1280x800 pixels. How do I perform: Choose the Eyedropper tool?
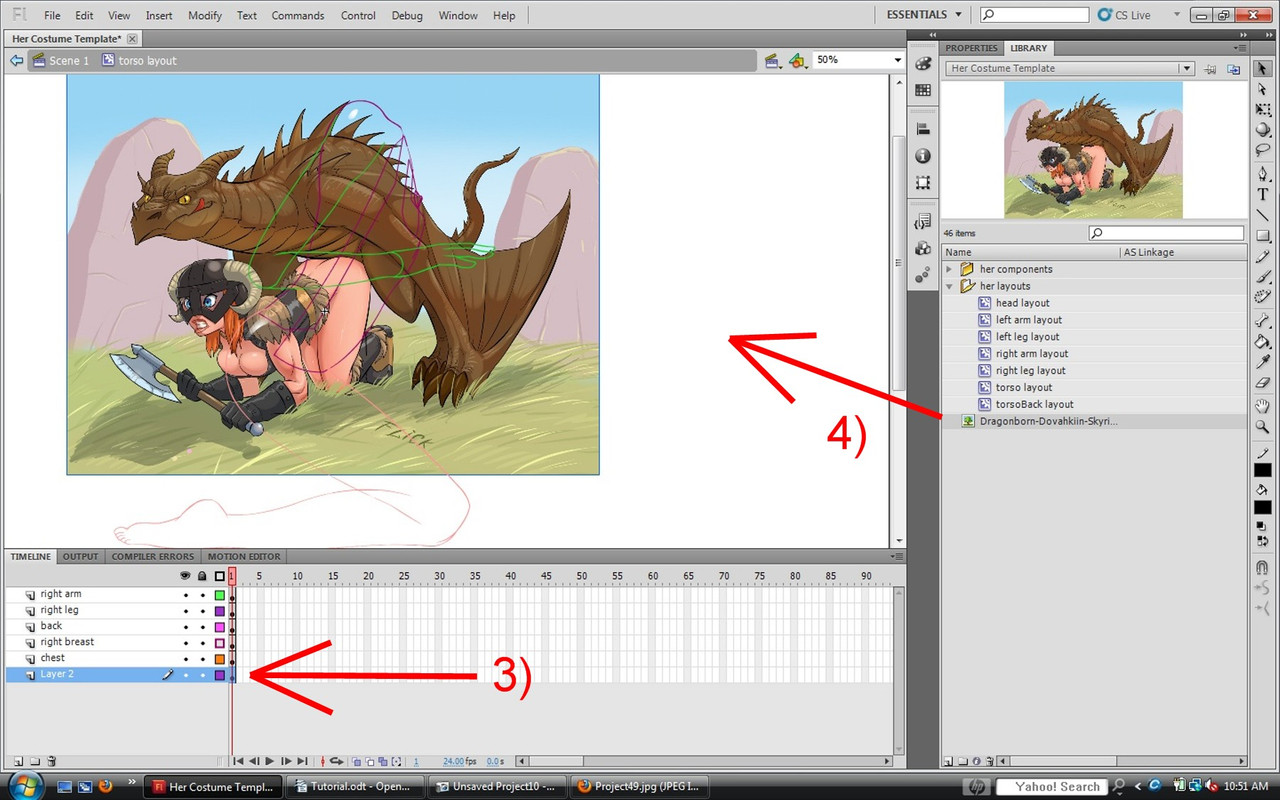pyautogui.click(x=1263, y=362)
